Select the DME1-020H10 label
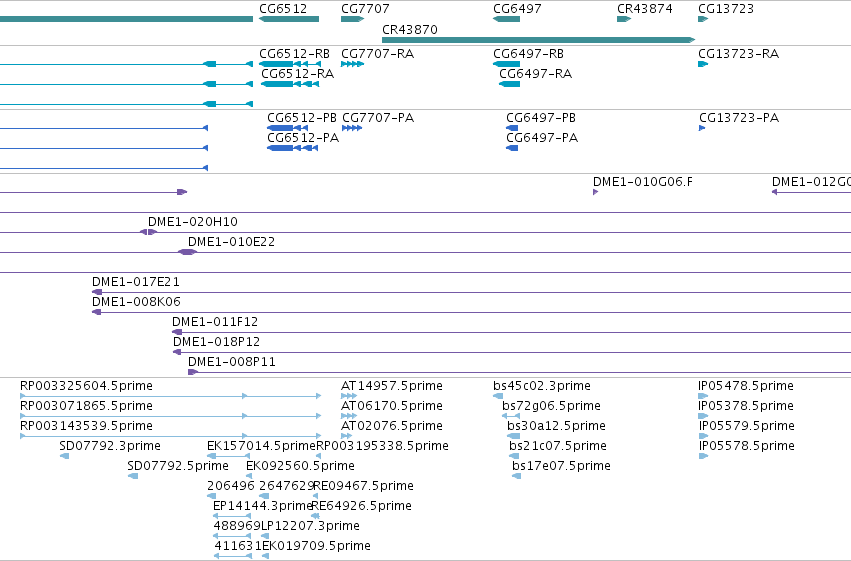 tap(193, 222)
